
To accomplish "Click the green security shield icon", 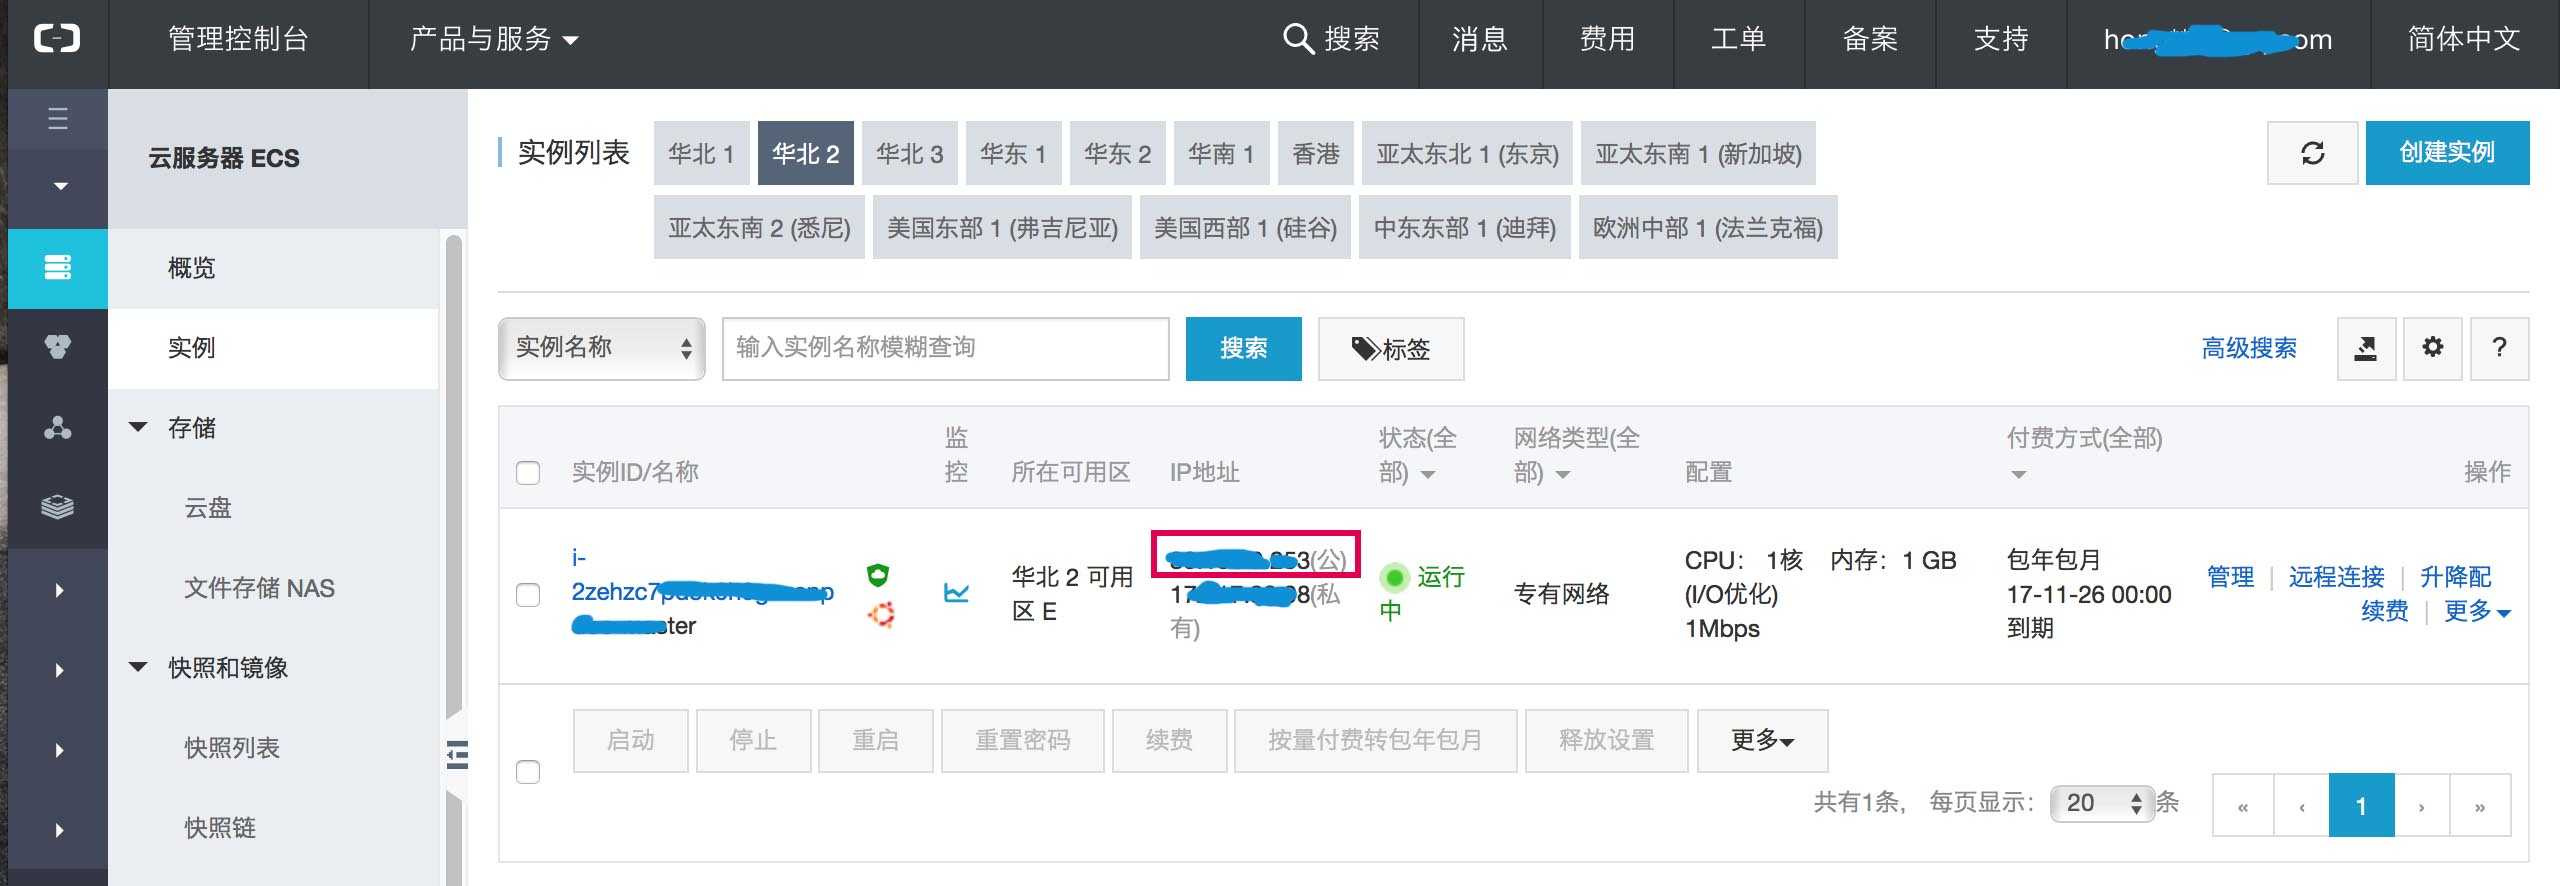I will (878, 574).
